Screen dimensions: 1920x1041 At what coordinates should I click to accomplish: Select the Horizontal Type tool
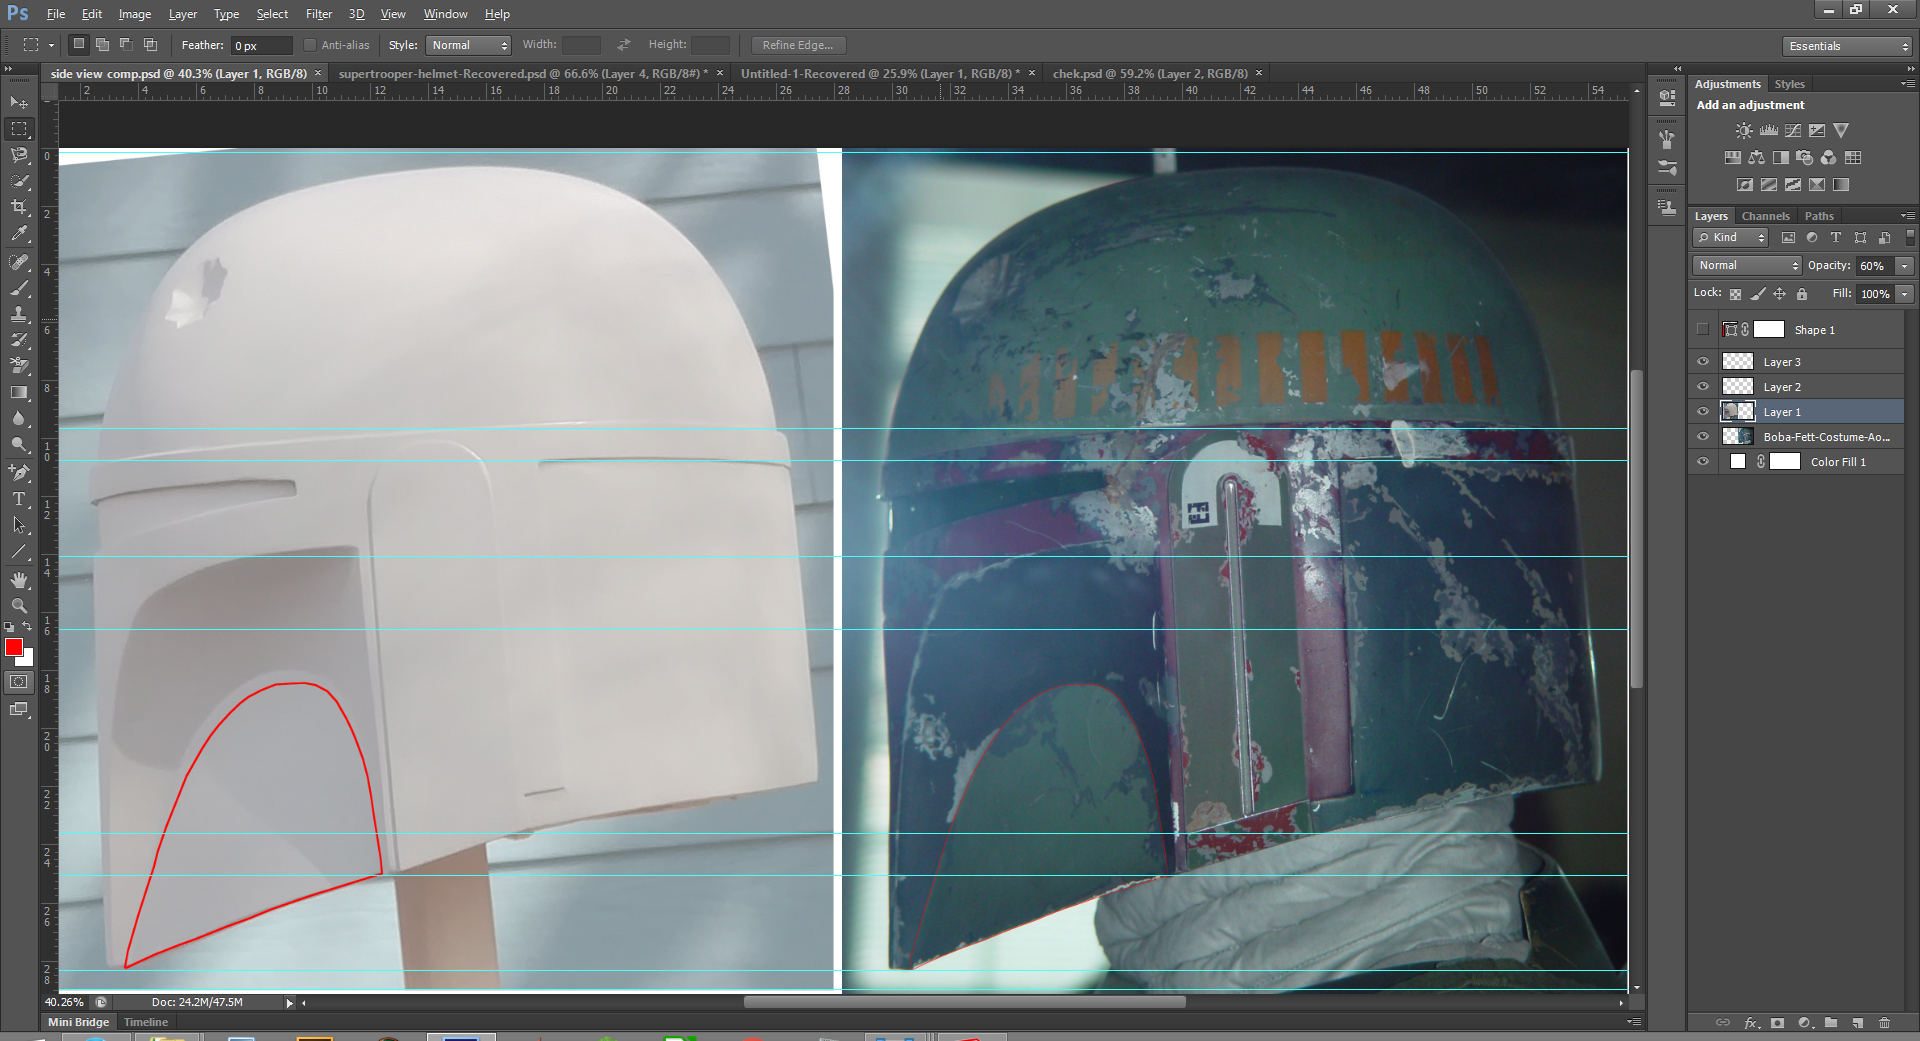point(19,498)
